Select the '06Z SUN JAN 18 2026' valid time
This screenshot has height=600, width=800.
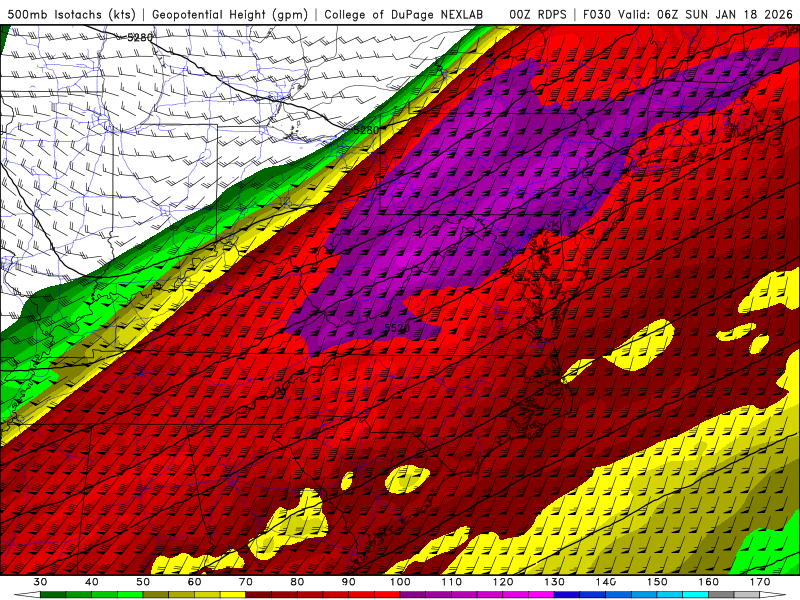click(725, 14)
